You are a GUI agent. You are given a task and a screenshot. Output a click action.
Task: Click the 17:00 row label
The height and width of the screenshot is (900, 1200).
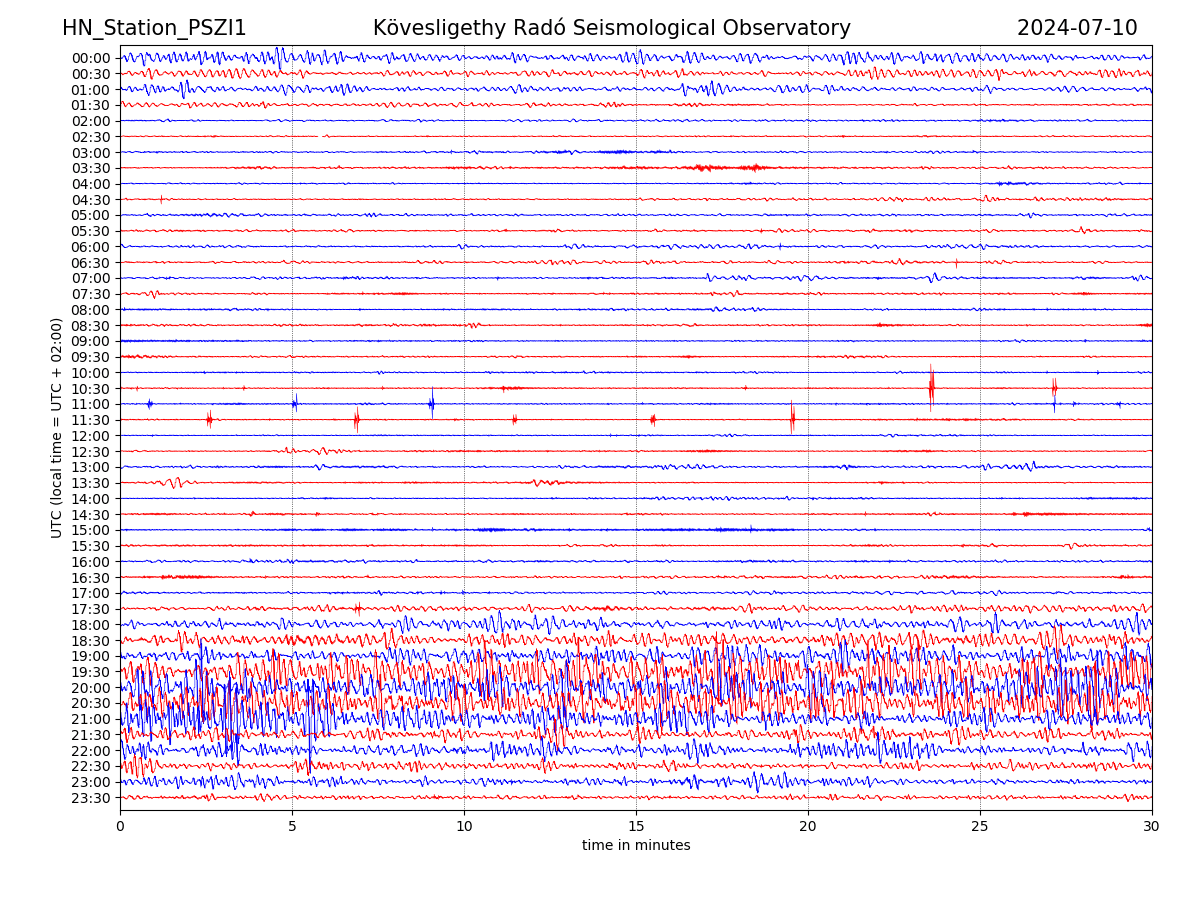coord(90,593)
